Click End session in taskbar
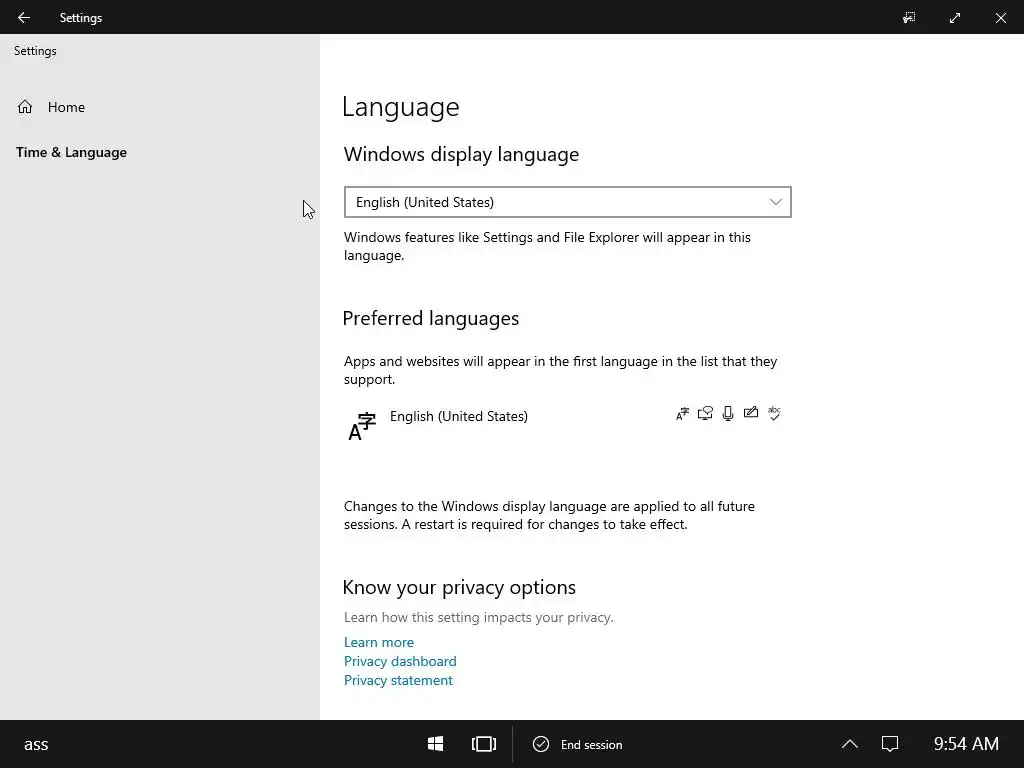This screenshot has width=1024, height=768. click(x=577, y=744)
